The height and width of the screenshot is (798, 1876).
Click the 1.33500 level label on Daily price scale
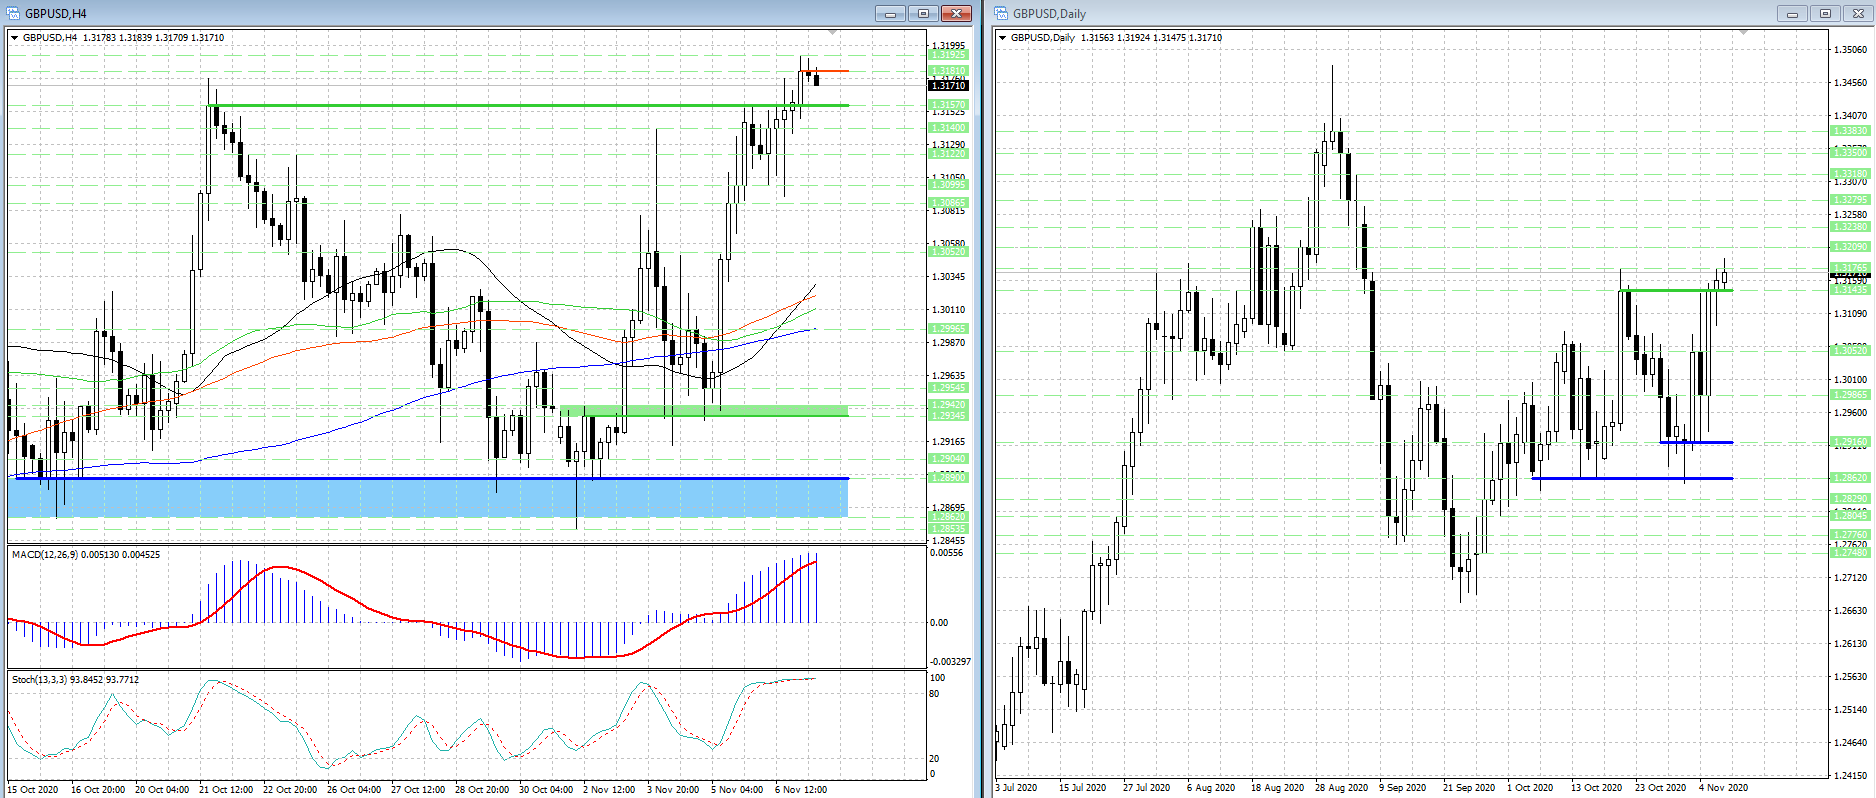click(x=1850, y=153)
